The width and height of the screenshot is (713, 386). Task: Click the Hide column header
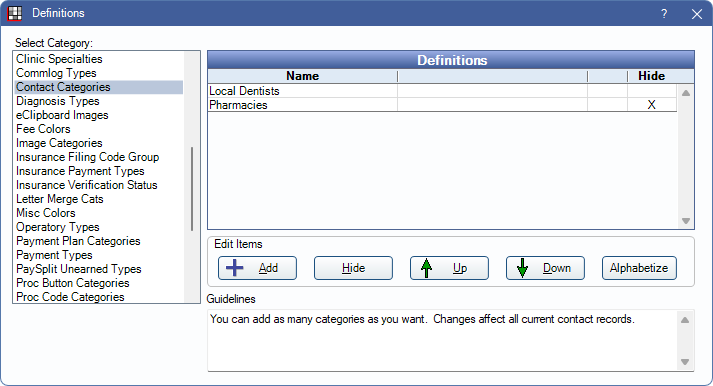[652, 76]
